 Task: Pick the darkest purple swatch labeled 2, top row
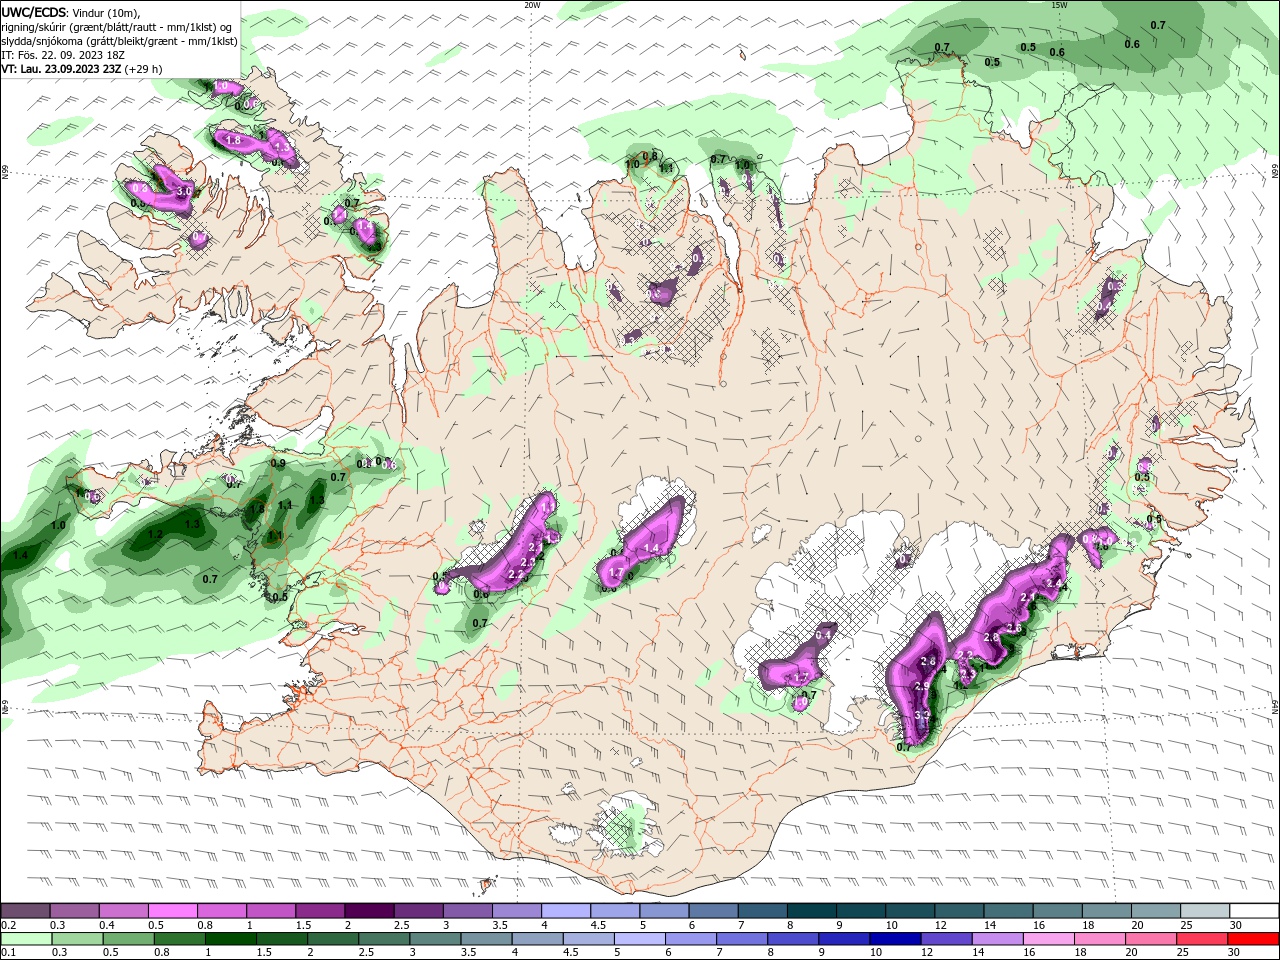[368, 911]
